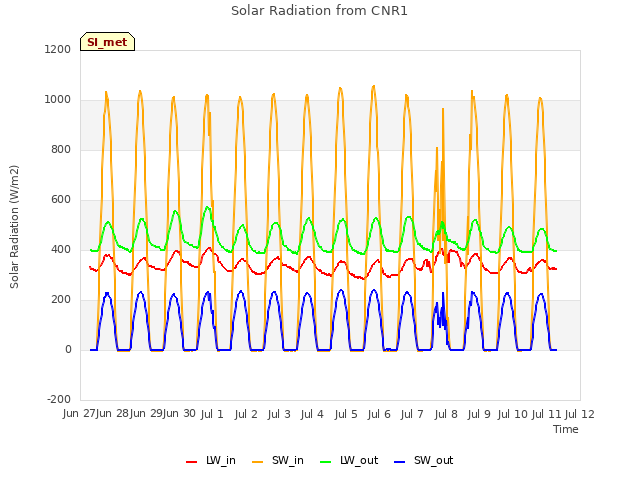The width and height of the screenshot is (640, 480).
Task: Select the LW_in legend entry
Action: coord(211,460)
